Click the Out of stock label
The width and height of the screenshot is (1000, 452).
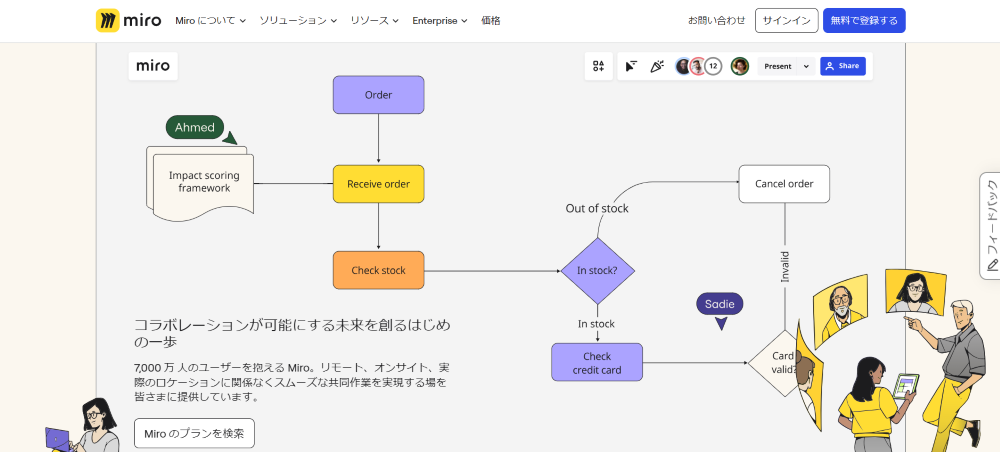click(x=597, y=208)
